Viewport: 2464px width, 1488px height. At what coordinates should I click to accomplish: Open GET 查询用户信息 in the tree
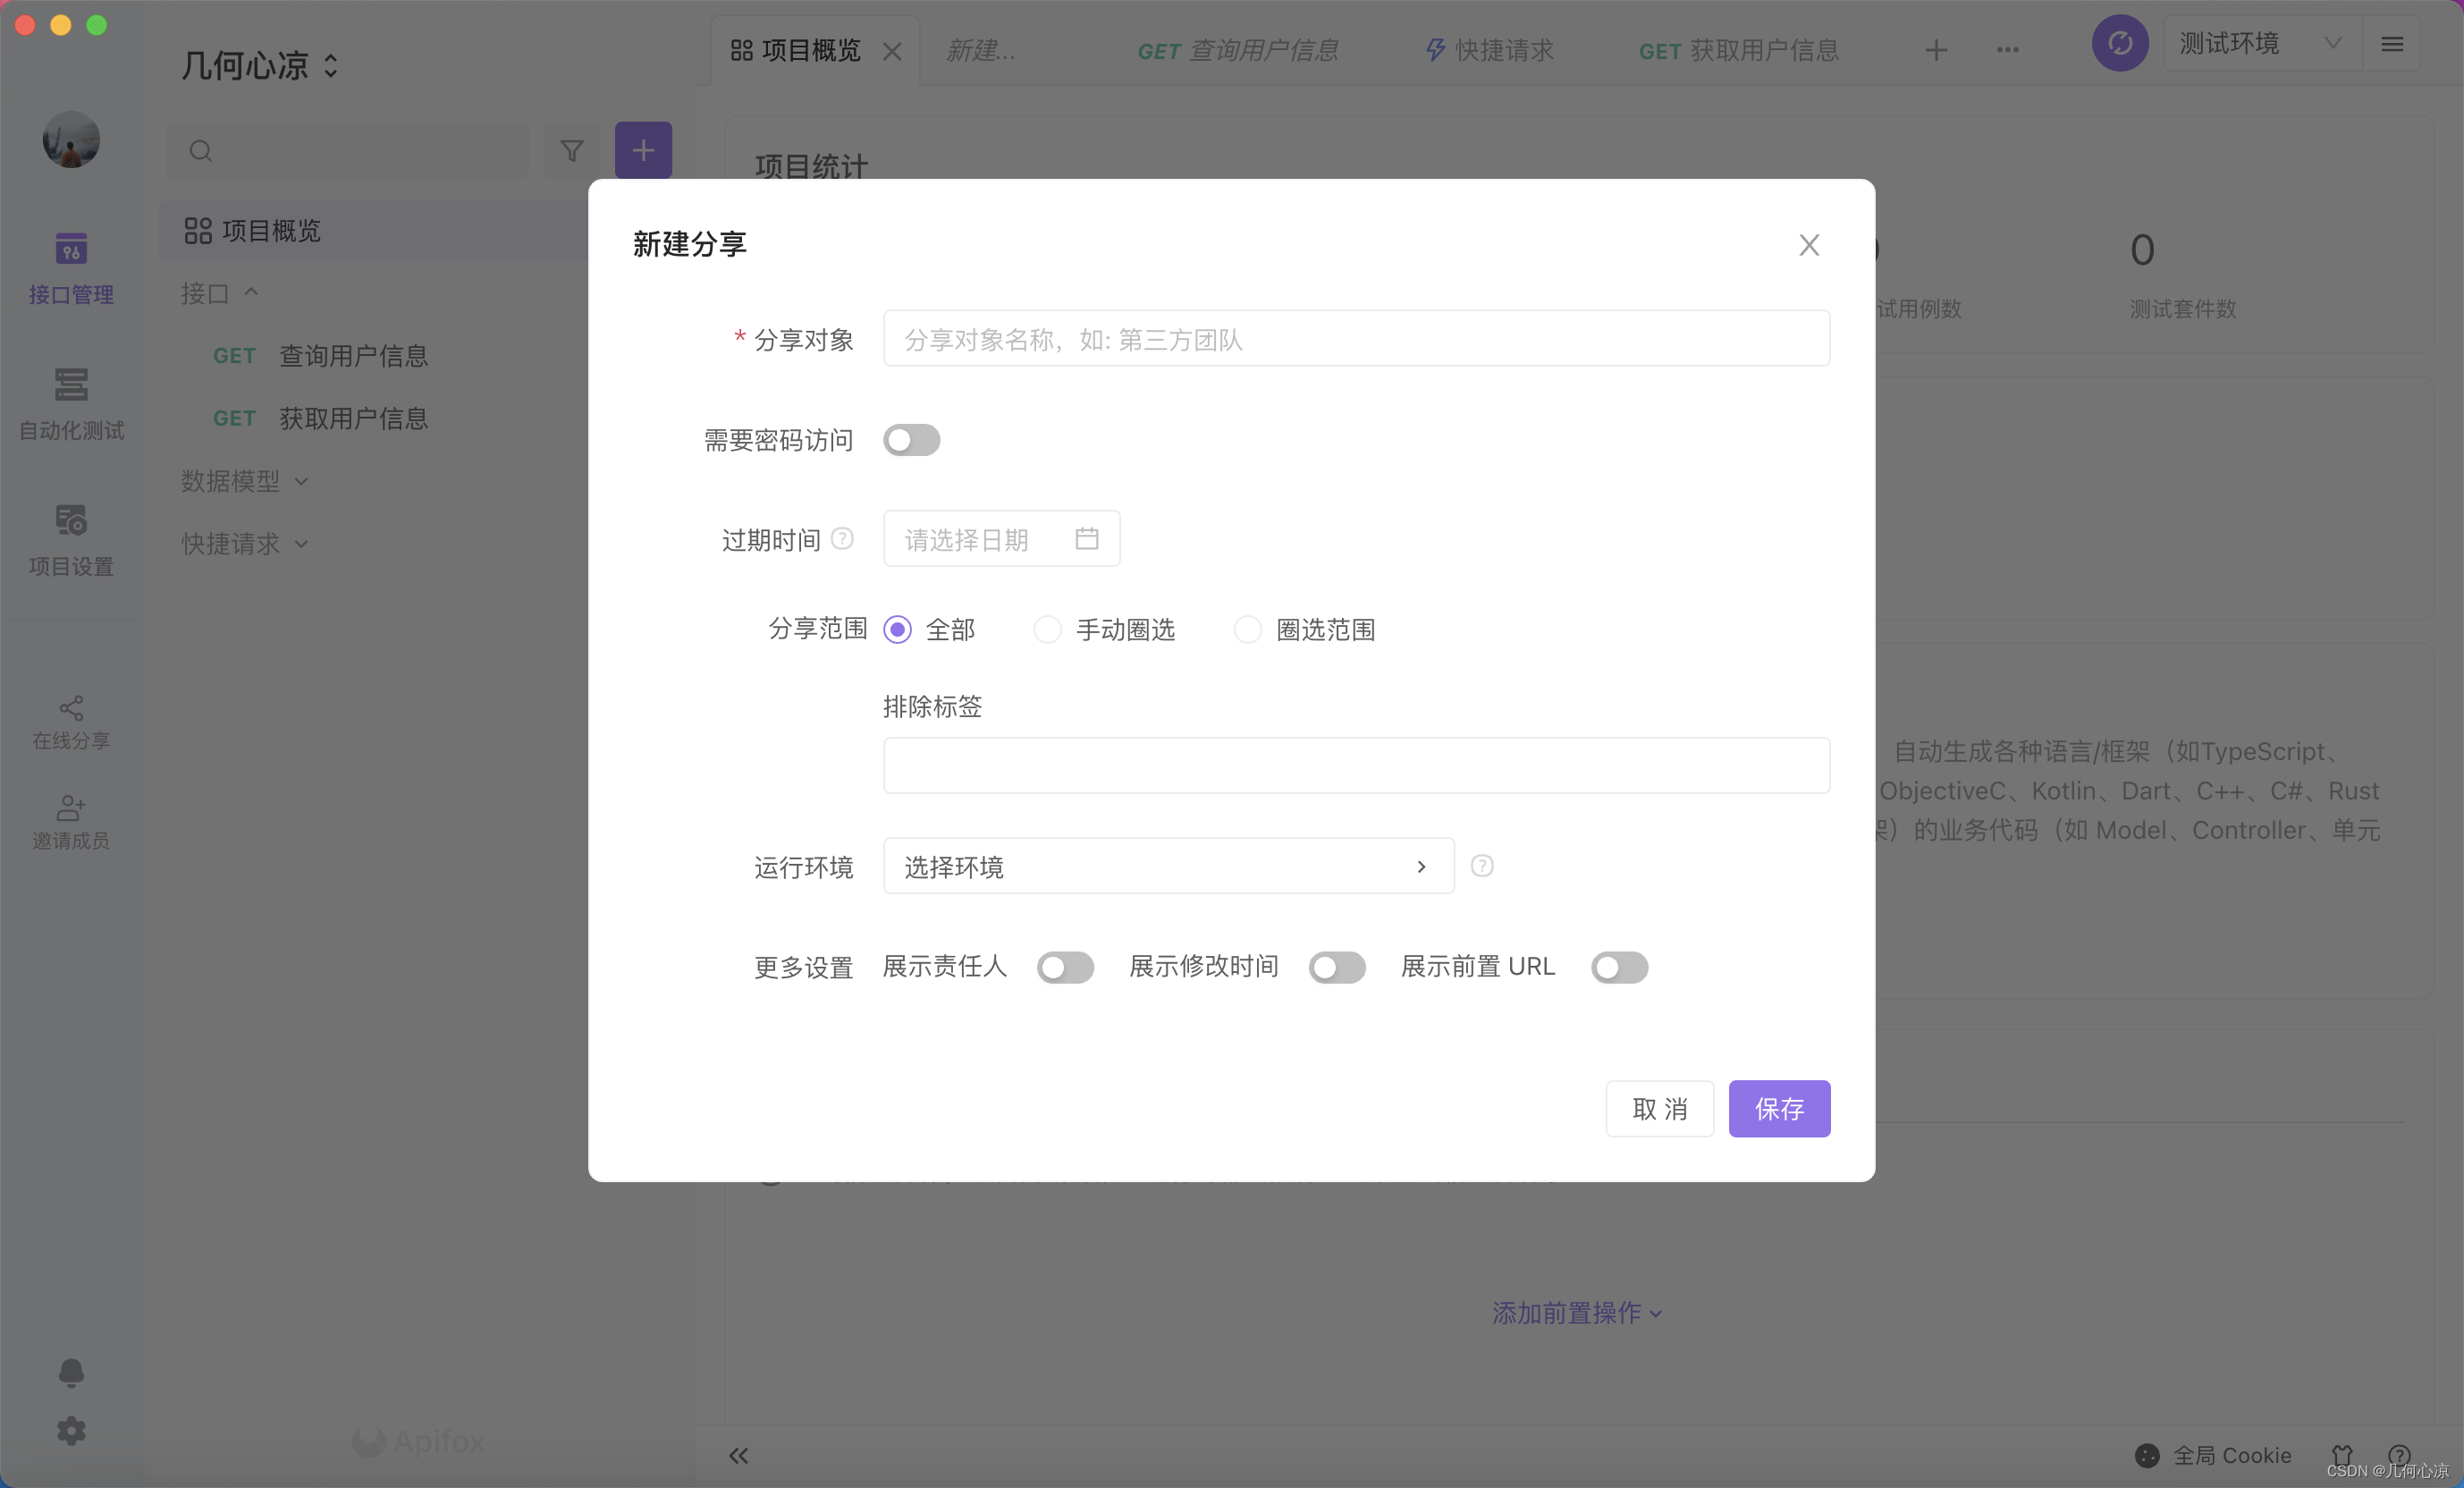(x=320, y=356)
